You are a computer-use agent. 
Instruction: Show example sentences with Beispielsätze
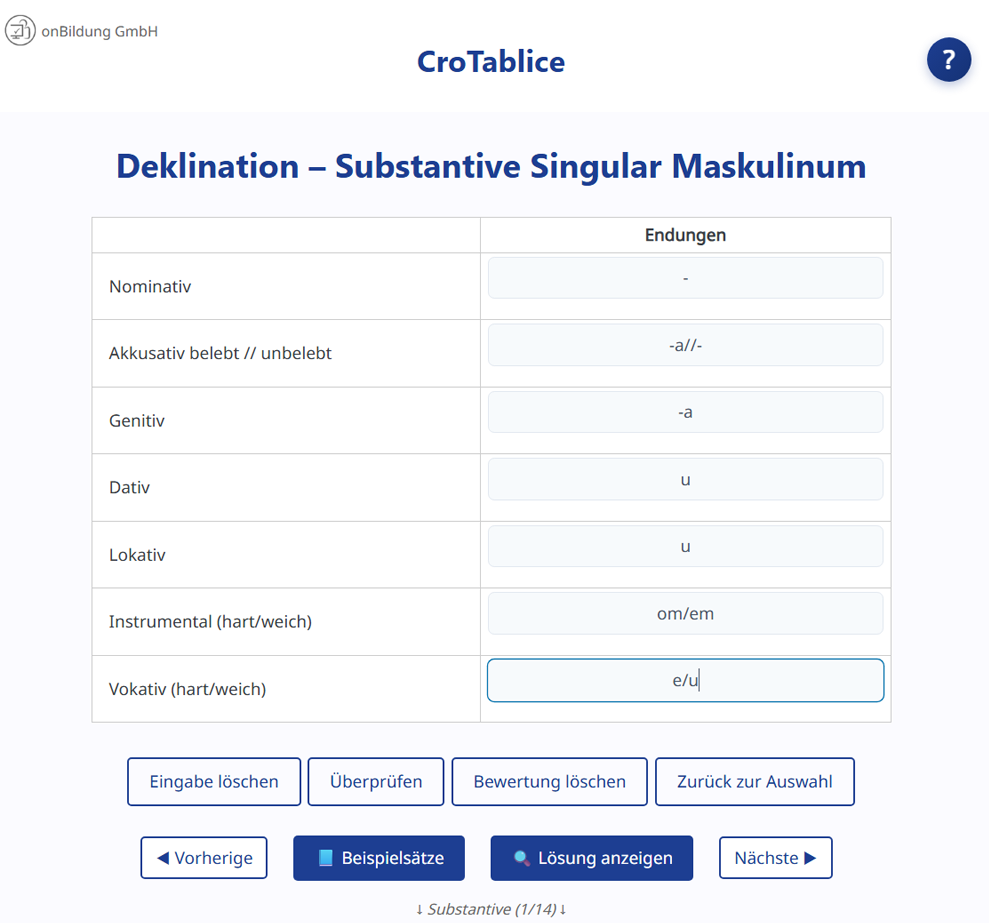click(x=378, y=857)
